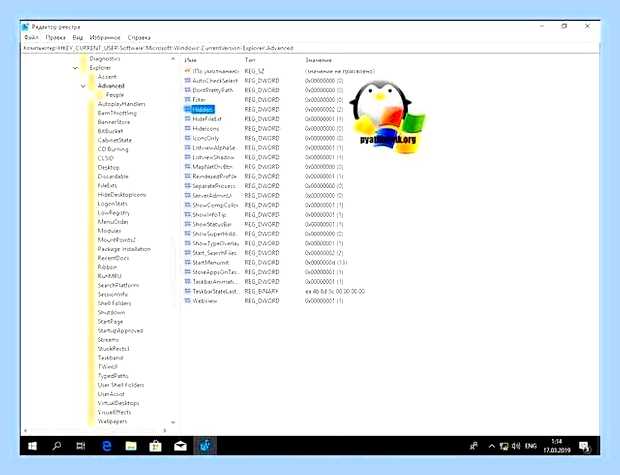
Task: Click the icon next to SeparateProcess value
Action: click(188, 186)
